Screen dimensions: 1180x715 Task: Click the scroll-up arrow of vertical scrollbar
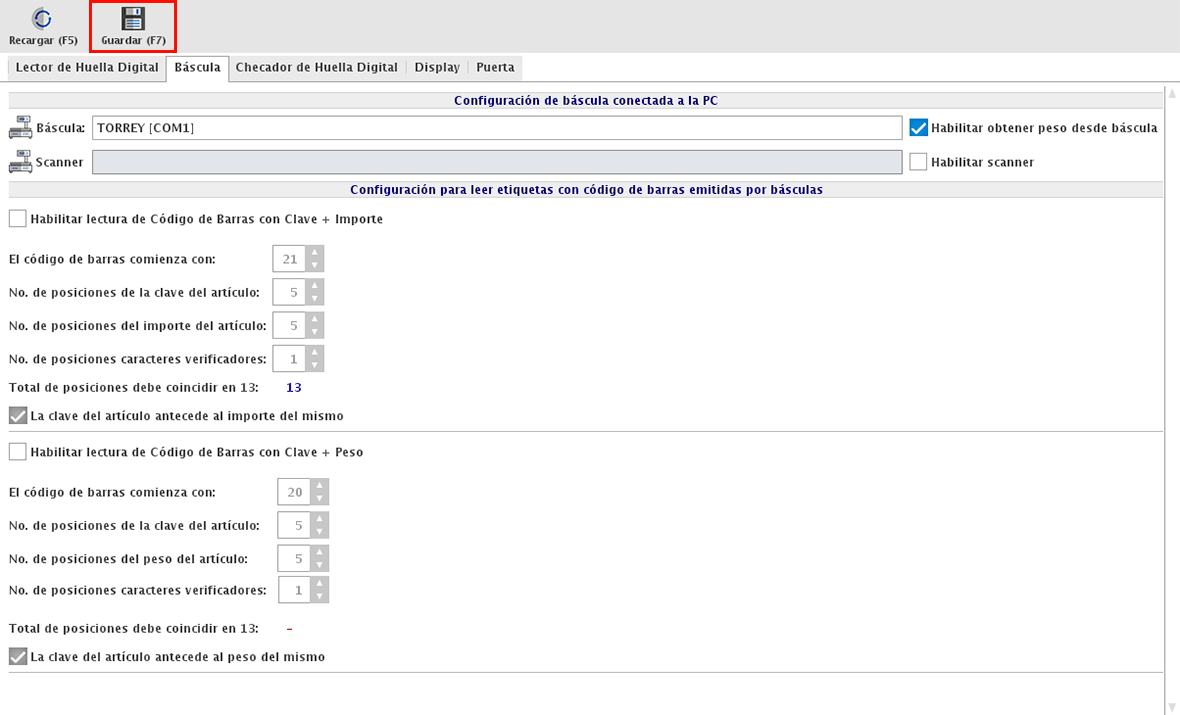click(x=1172, y=94)
